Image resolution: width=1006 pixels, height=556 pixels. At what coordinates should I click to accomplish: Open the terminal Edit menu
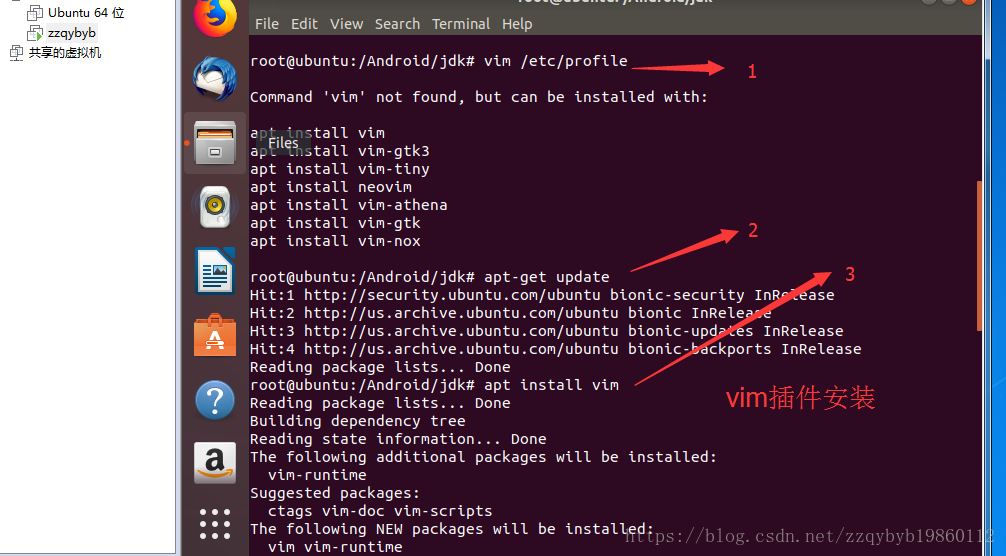click(304, 24)
